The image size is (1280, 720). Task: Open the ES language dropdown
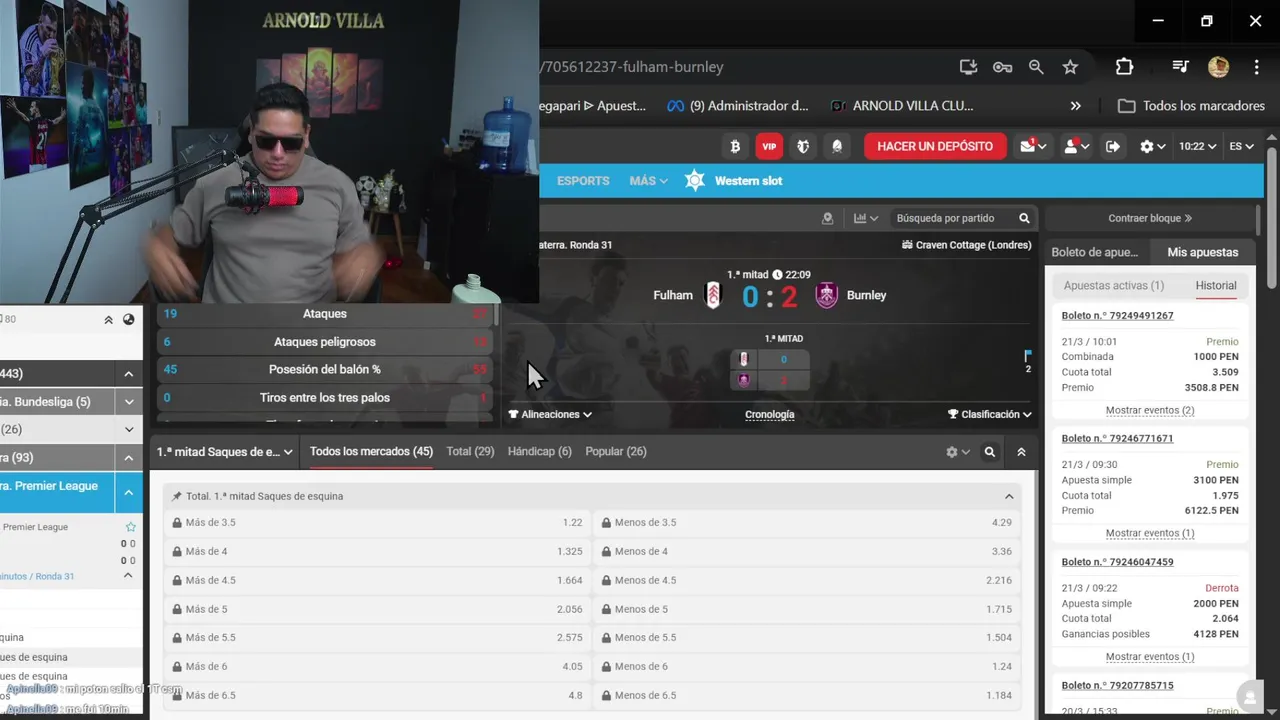tap(1241, 146)
